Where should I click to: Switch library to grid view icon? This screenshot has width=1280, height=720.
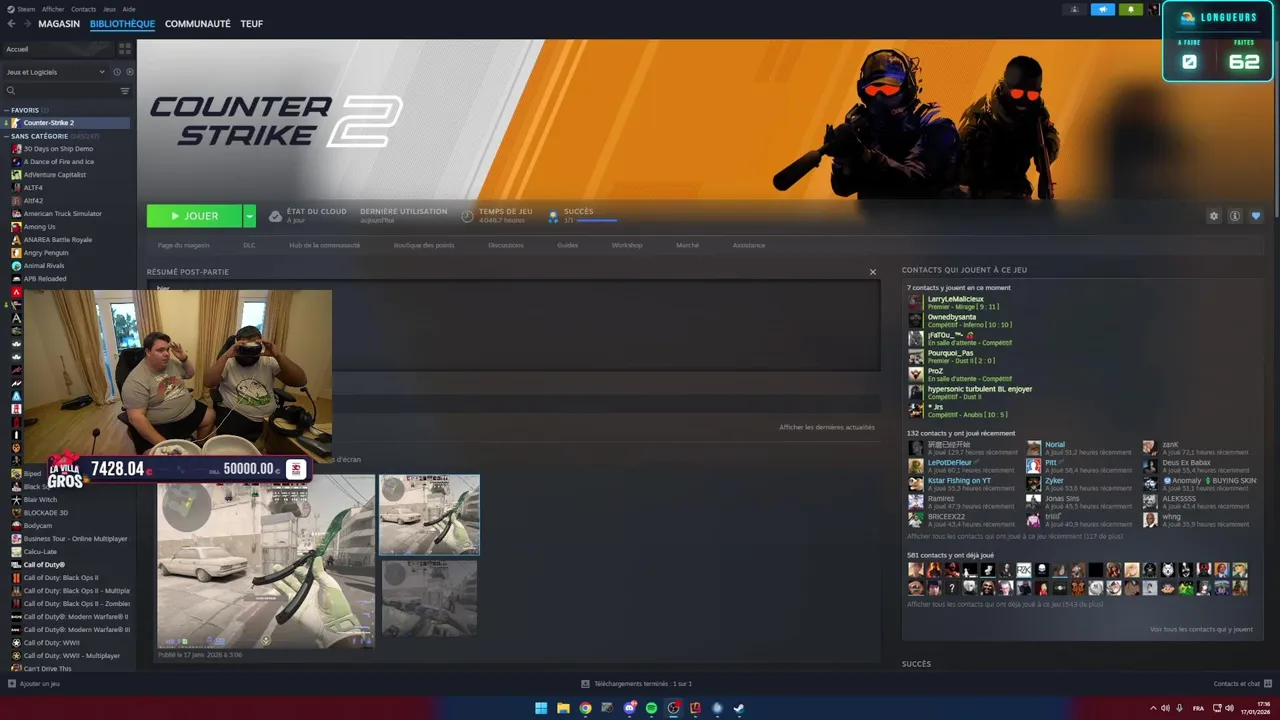(x=125, y=48)
